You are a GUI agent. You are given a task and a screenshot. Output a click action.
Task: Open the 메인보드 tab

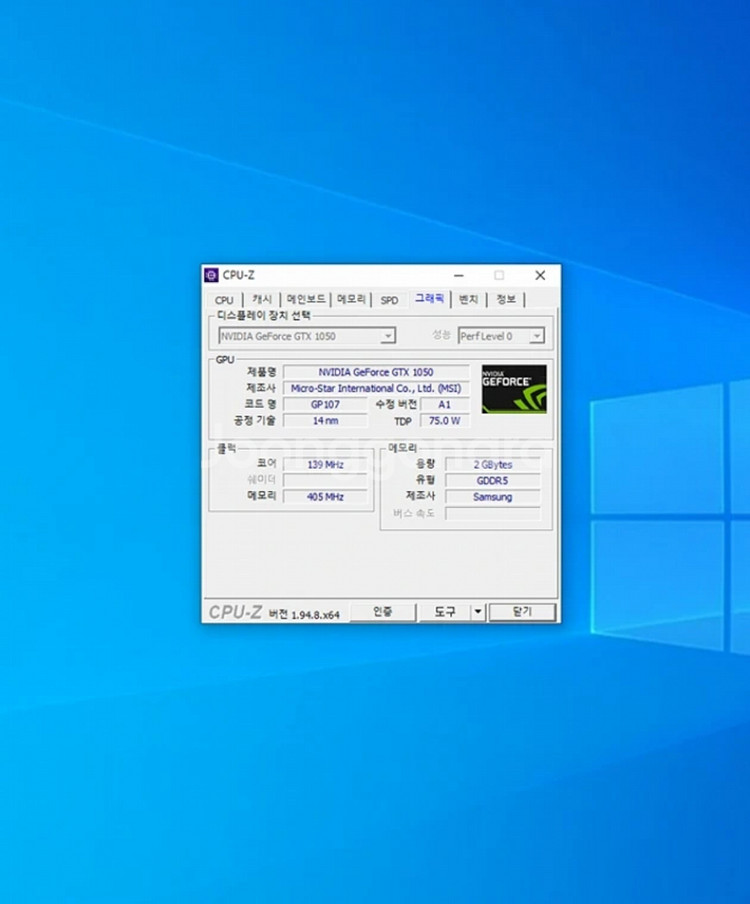point(306,299)
